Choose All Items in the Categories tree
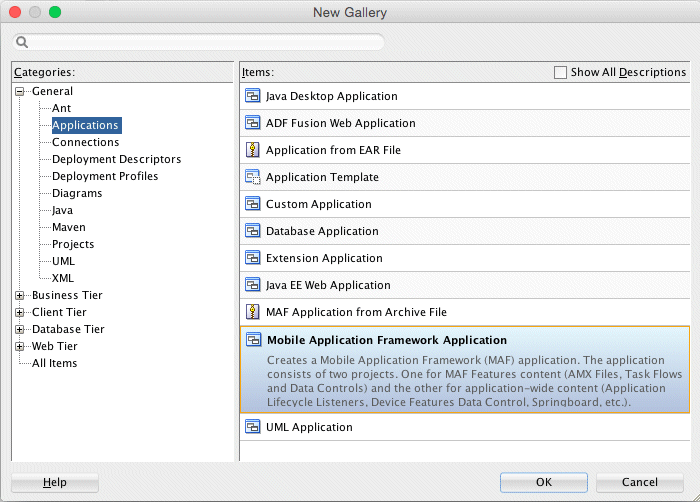Image resolution: width=700 pixels, height=502 pixels. (54, 364)
